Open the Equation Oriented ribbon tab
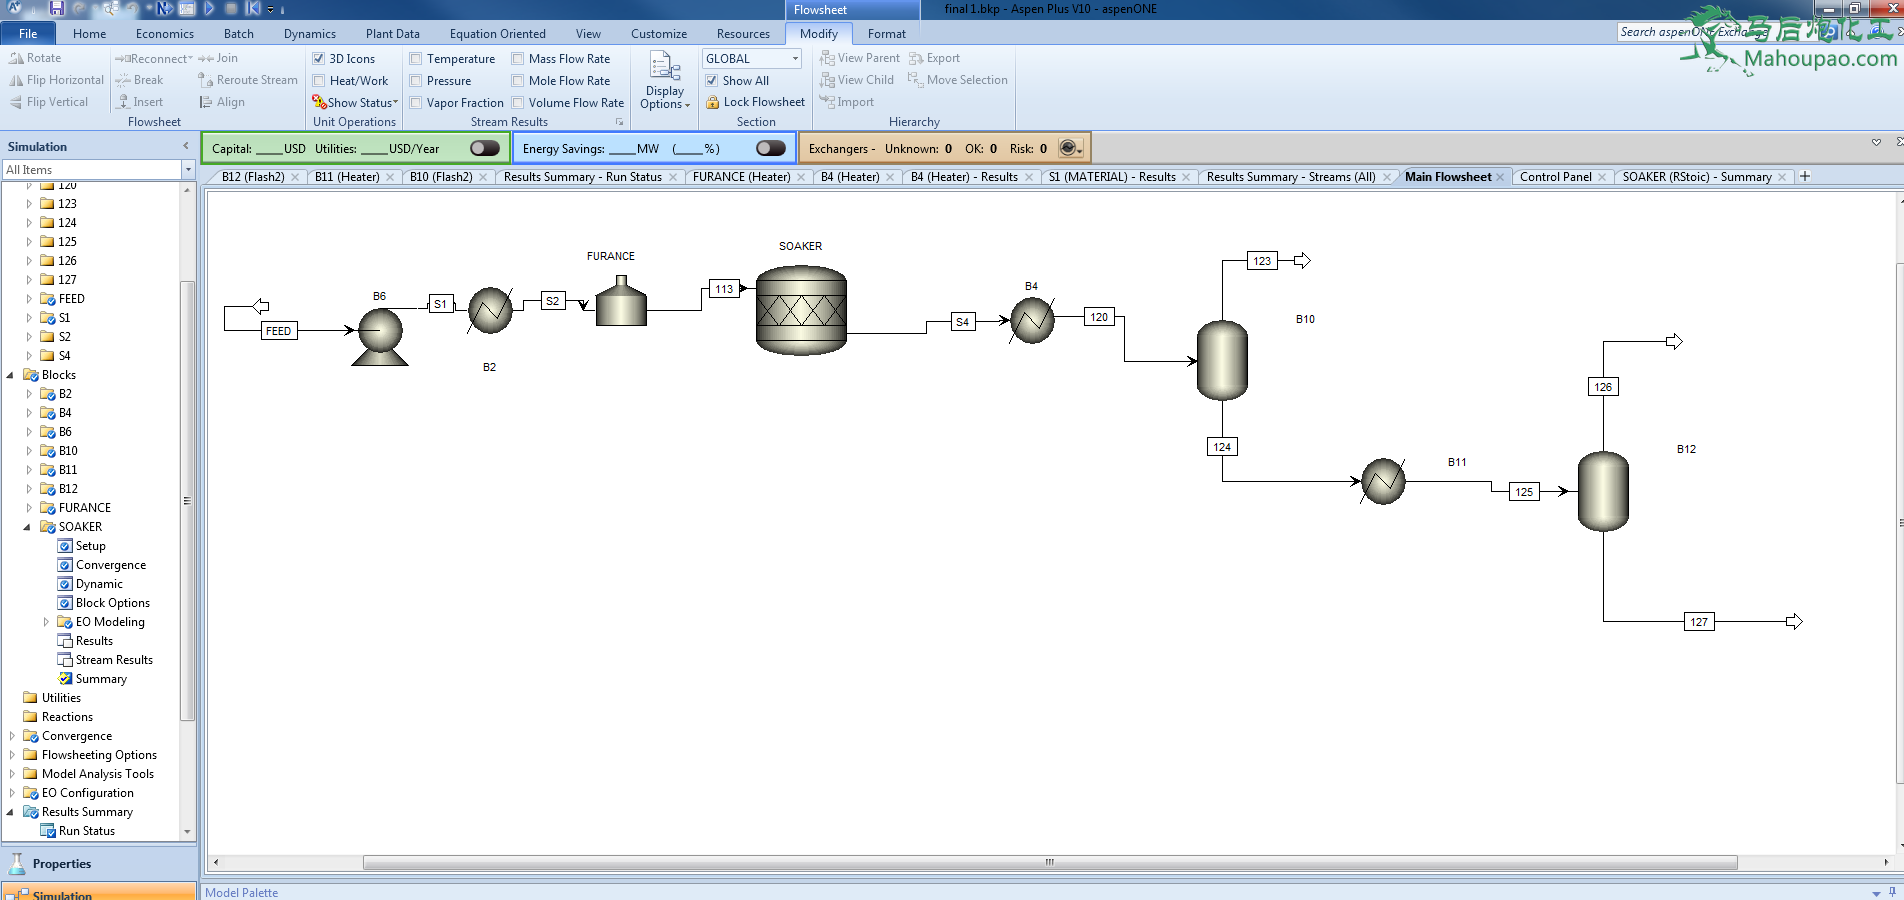 pyautogui.click(x=497, y=33)
